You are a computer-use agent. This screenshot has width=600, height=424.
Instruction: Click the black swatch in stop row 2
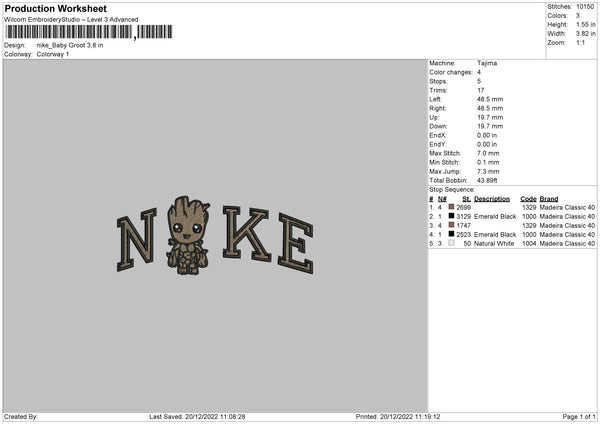pos(451,216)
